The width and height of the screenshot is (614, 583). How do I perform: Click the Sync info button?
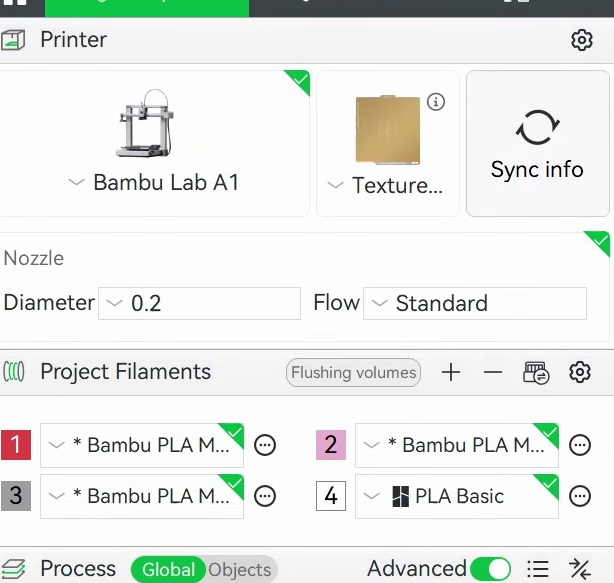pos(538,143)
